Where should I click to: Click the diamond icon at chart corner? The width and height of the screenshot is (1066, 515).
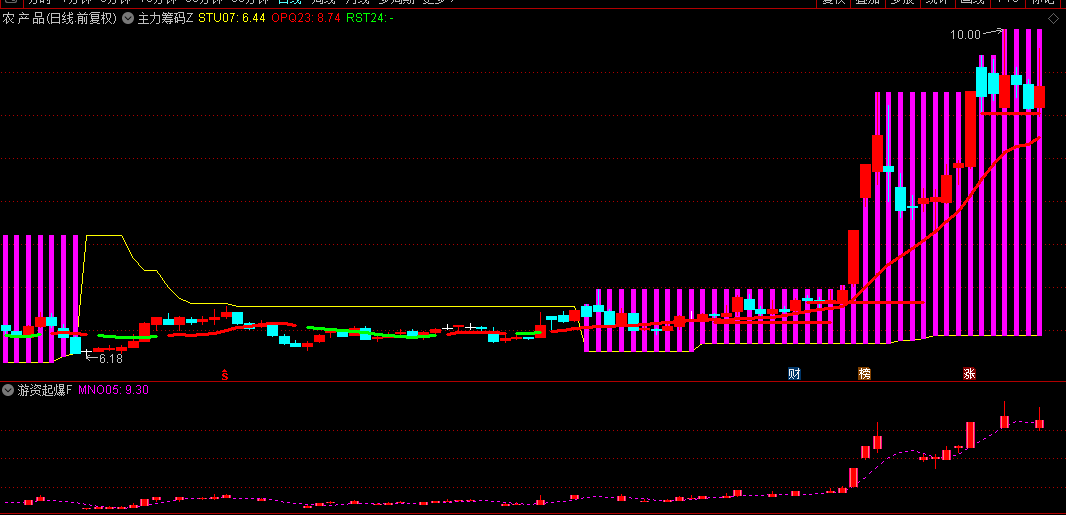pos(1053,18)
